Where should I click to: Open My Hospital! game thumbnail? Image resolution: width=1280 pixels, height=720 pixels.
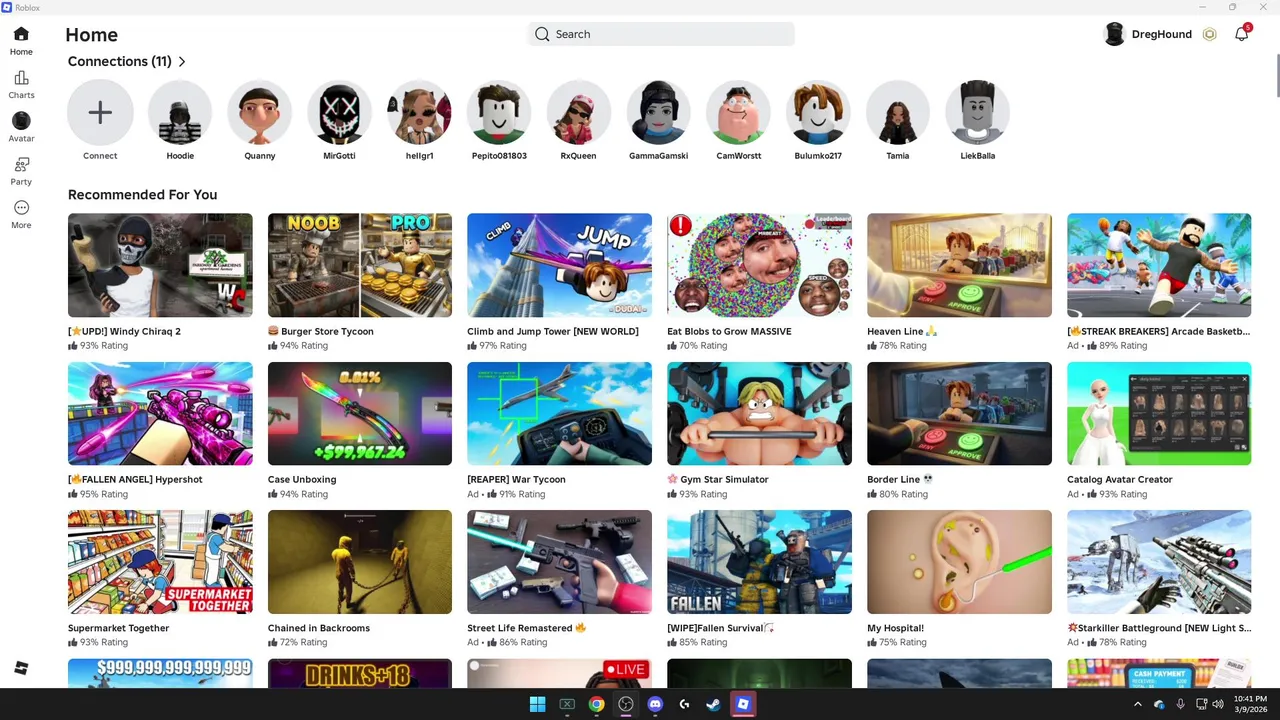(x=959, y=562)
